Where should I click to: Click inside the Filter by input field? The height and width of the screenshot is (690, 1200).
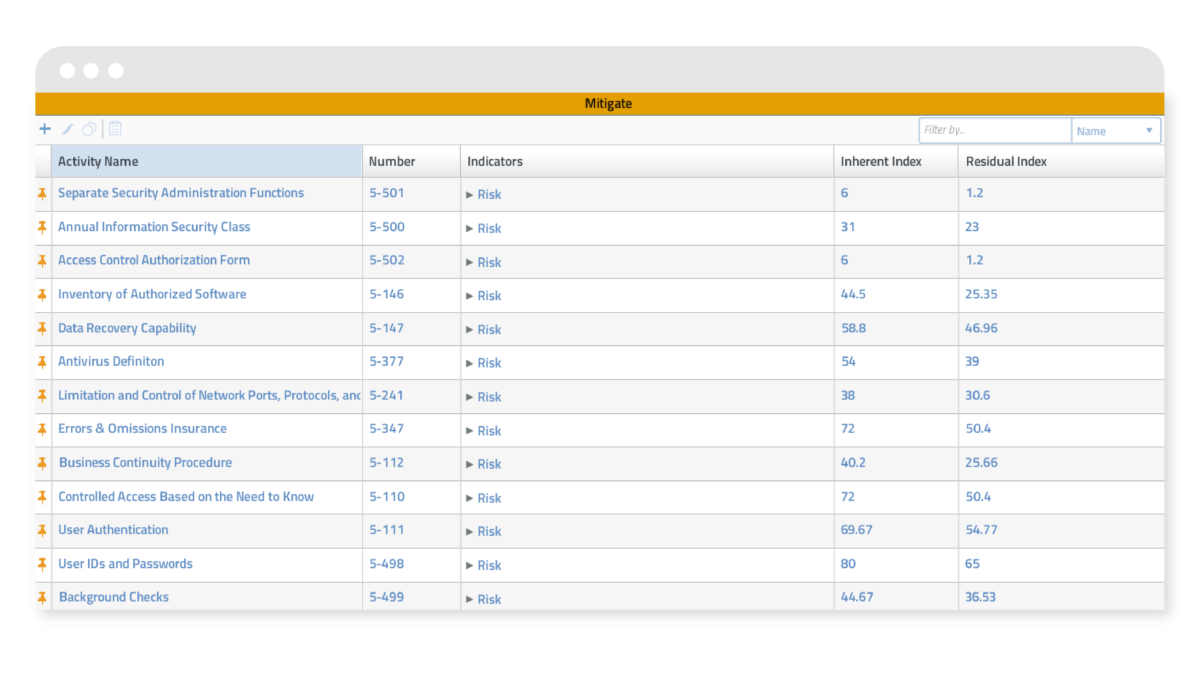tap(994, 130)
